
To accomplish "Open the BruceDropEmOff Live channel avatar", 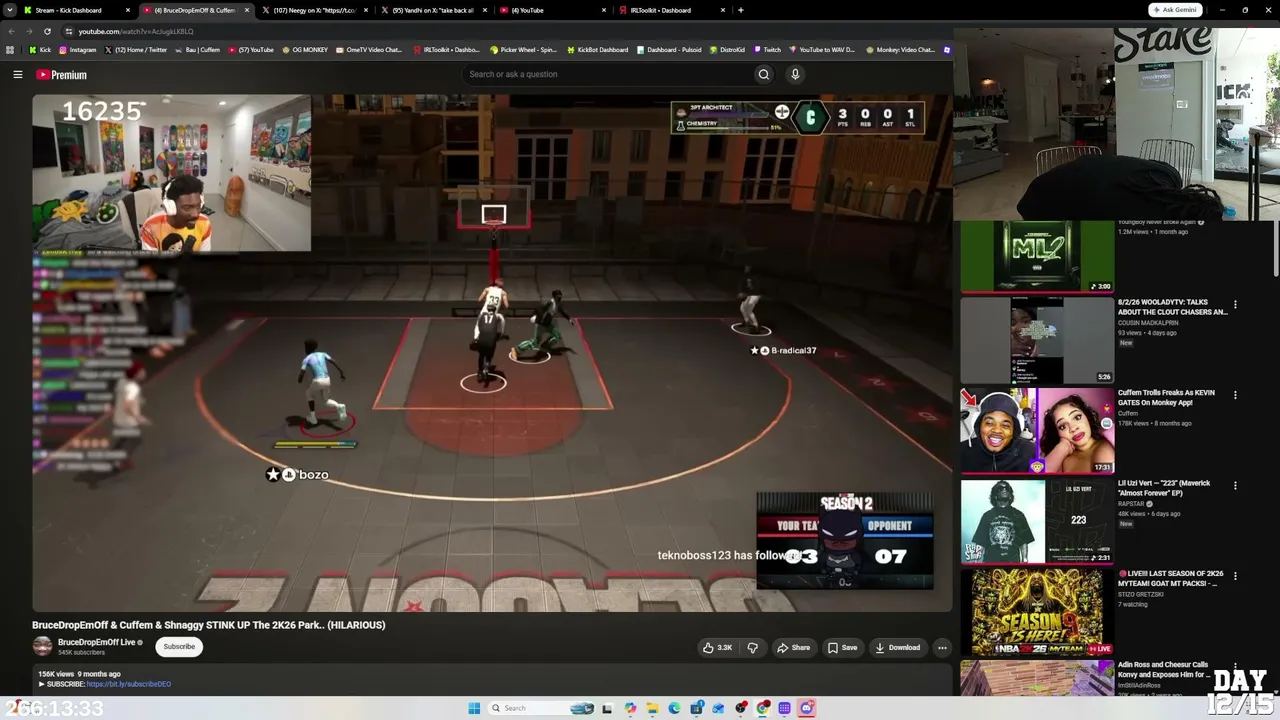I will (42, 646).
